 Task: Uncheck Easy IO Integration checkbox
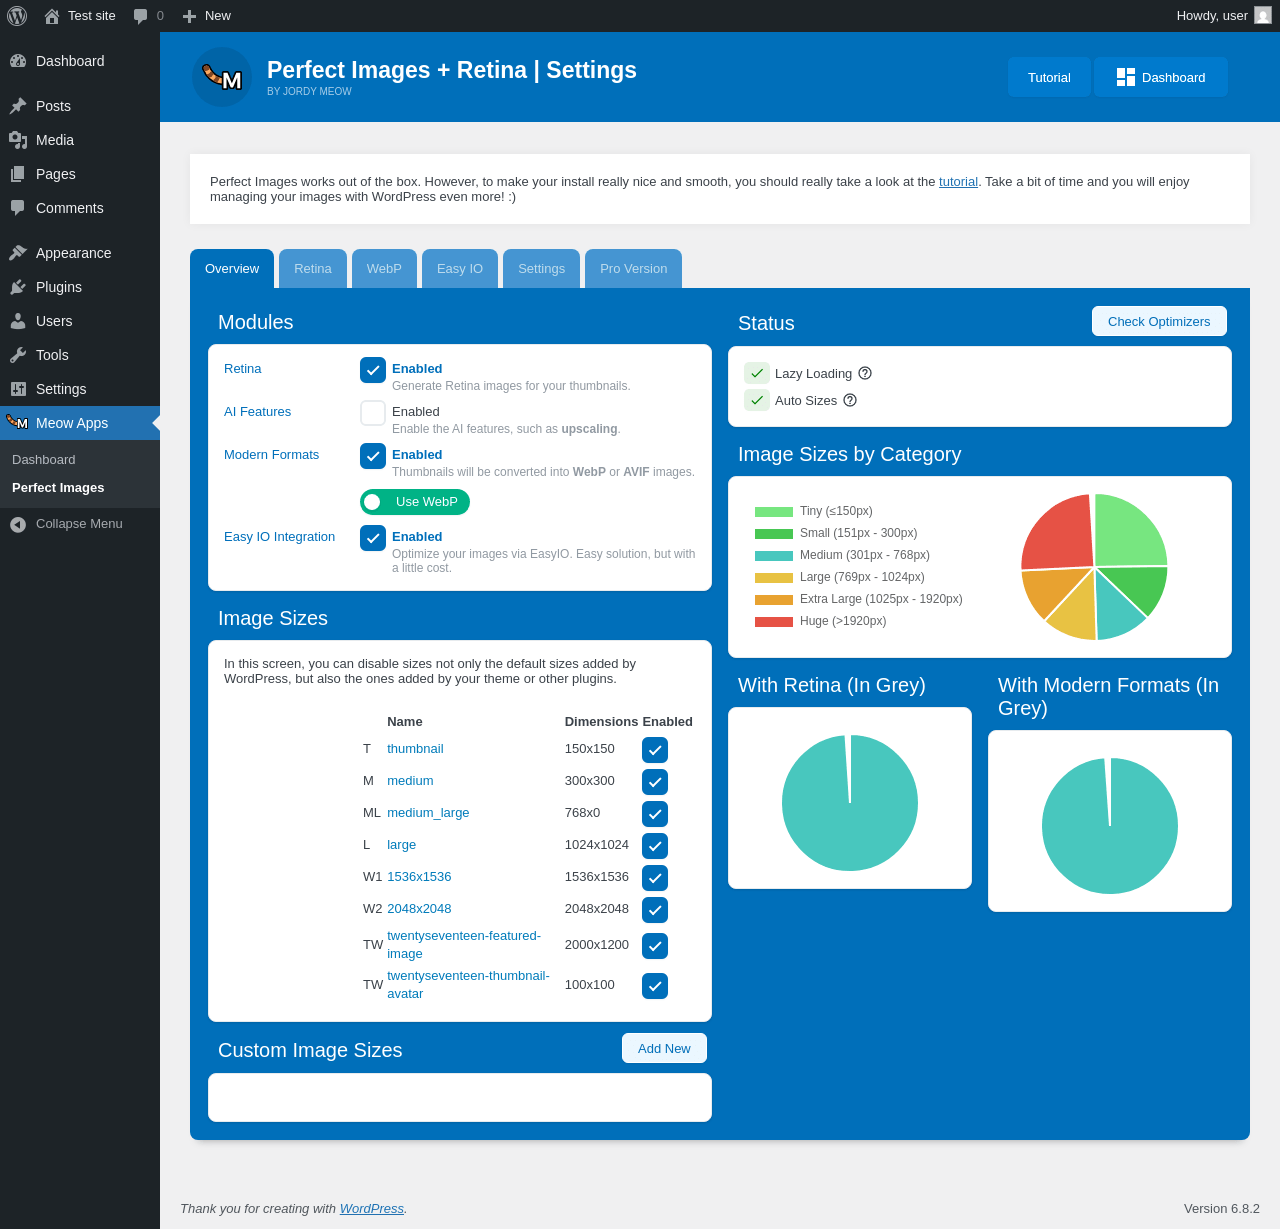pos(373,538)
